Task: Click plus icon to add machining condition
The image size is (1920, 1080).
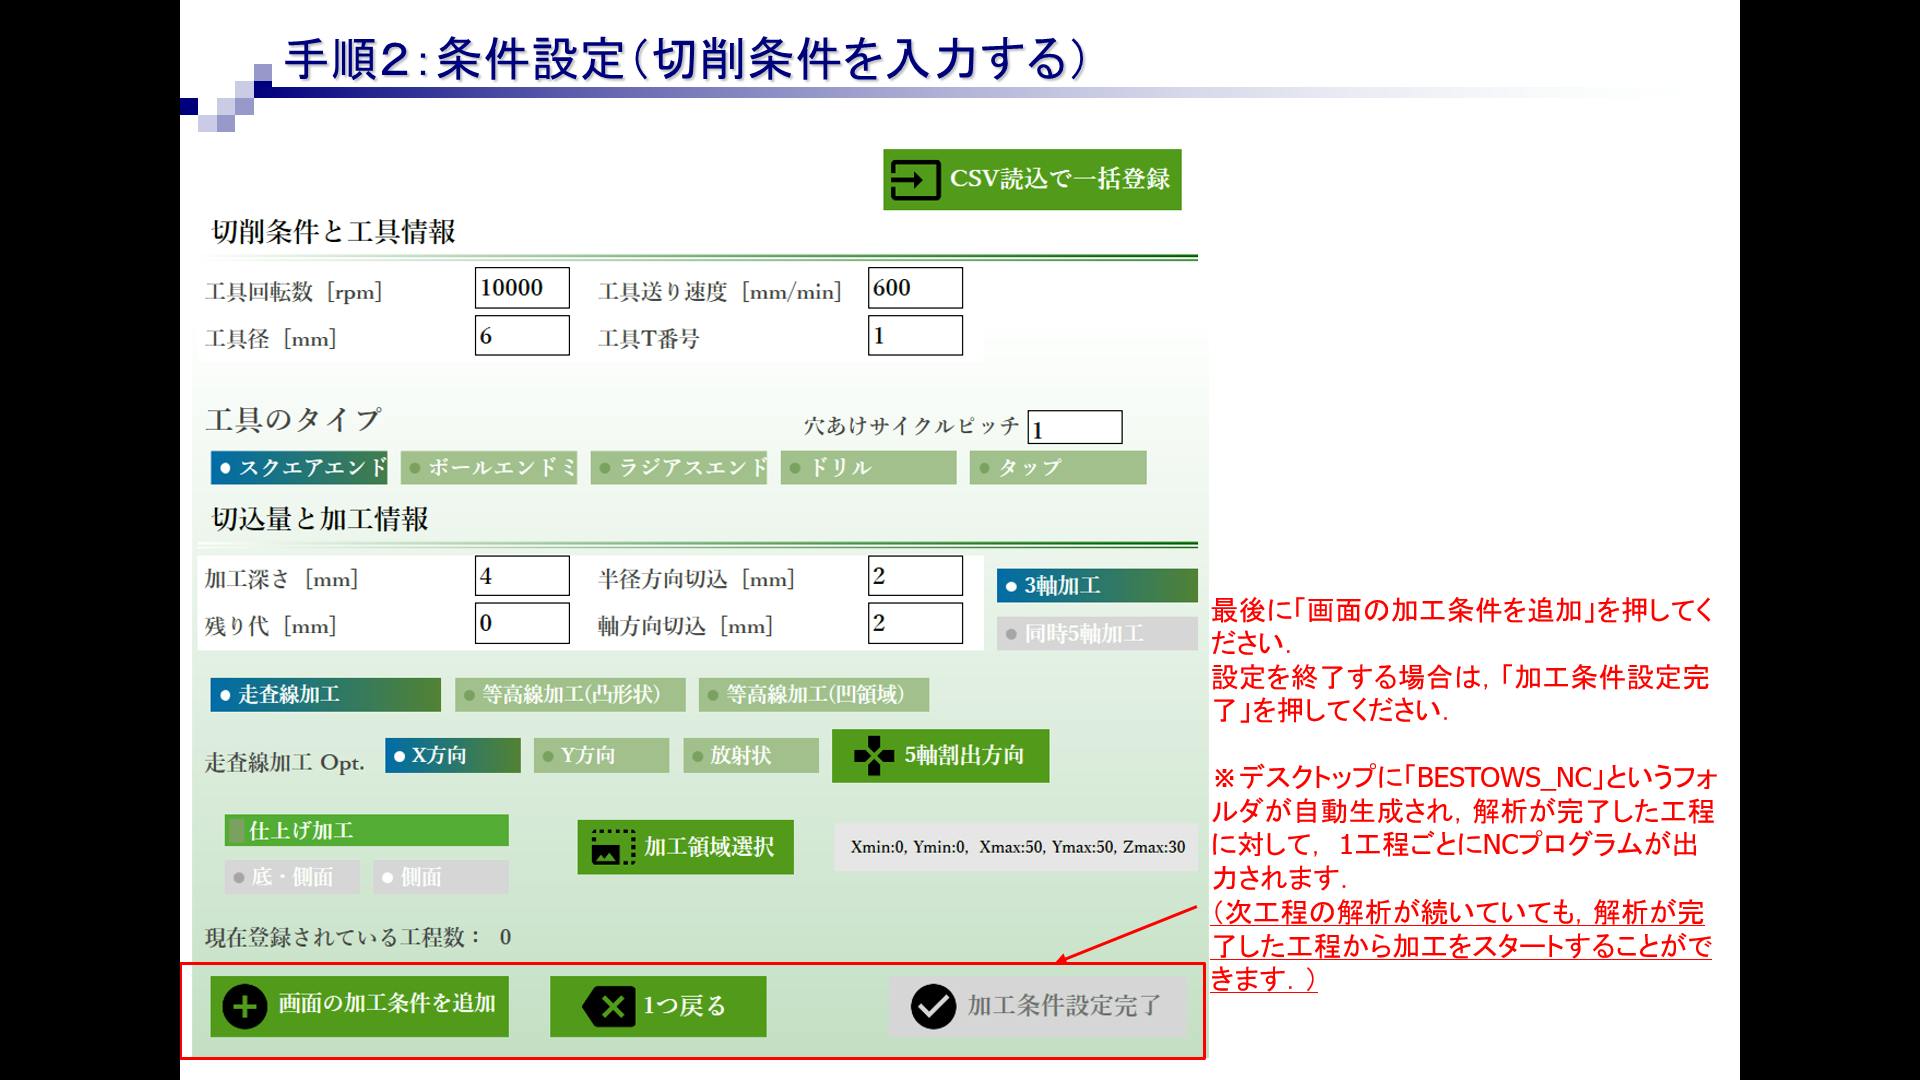Action: pos(245,1006)
